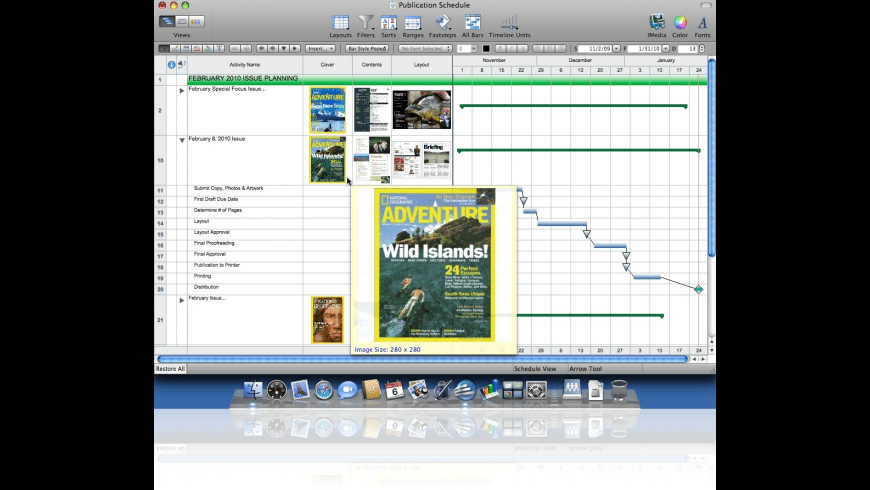Click the Activity Name column header
The image size is (870, 490).
[245, 65]
